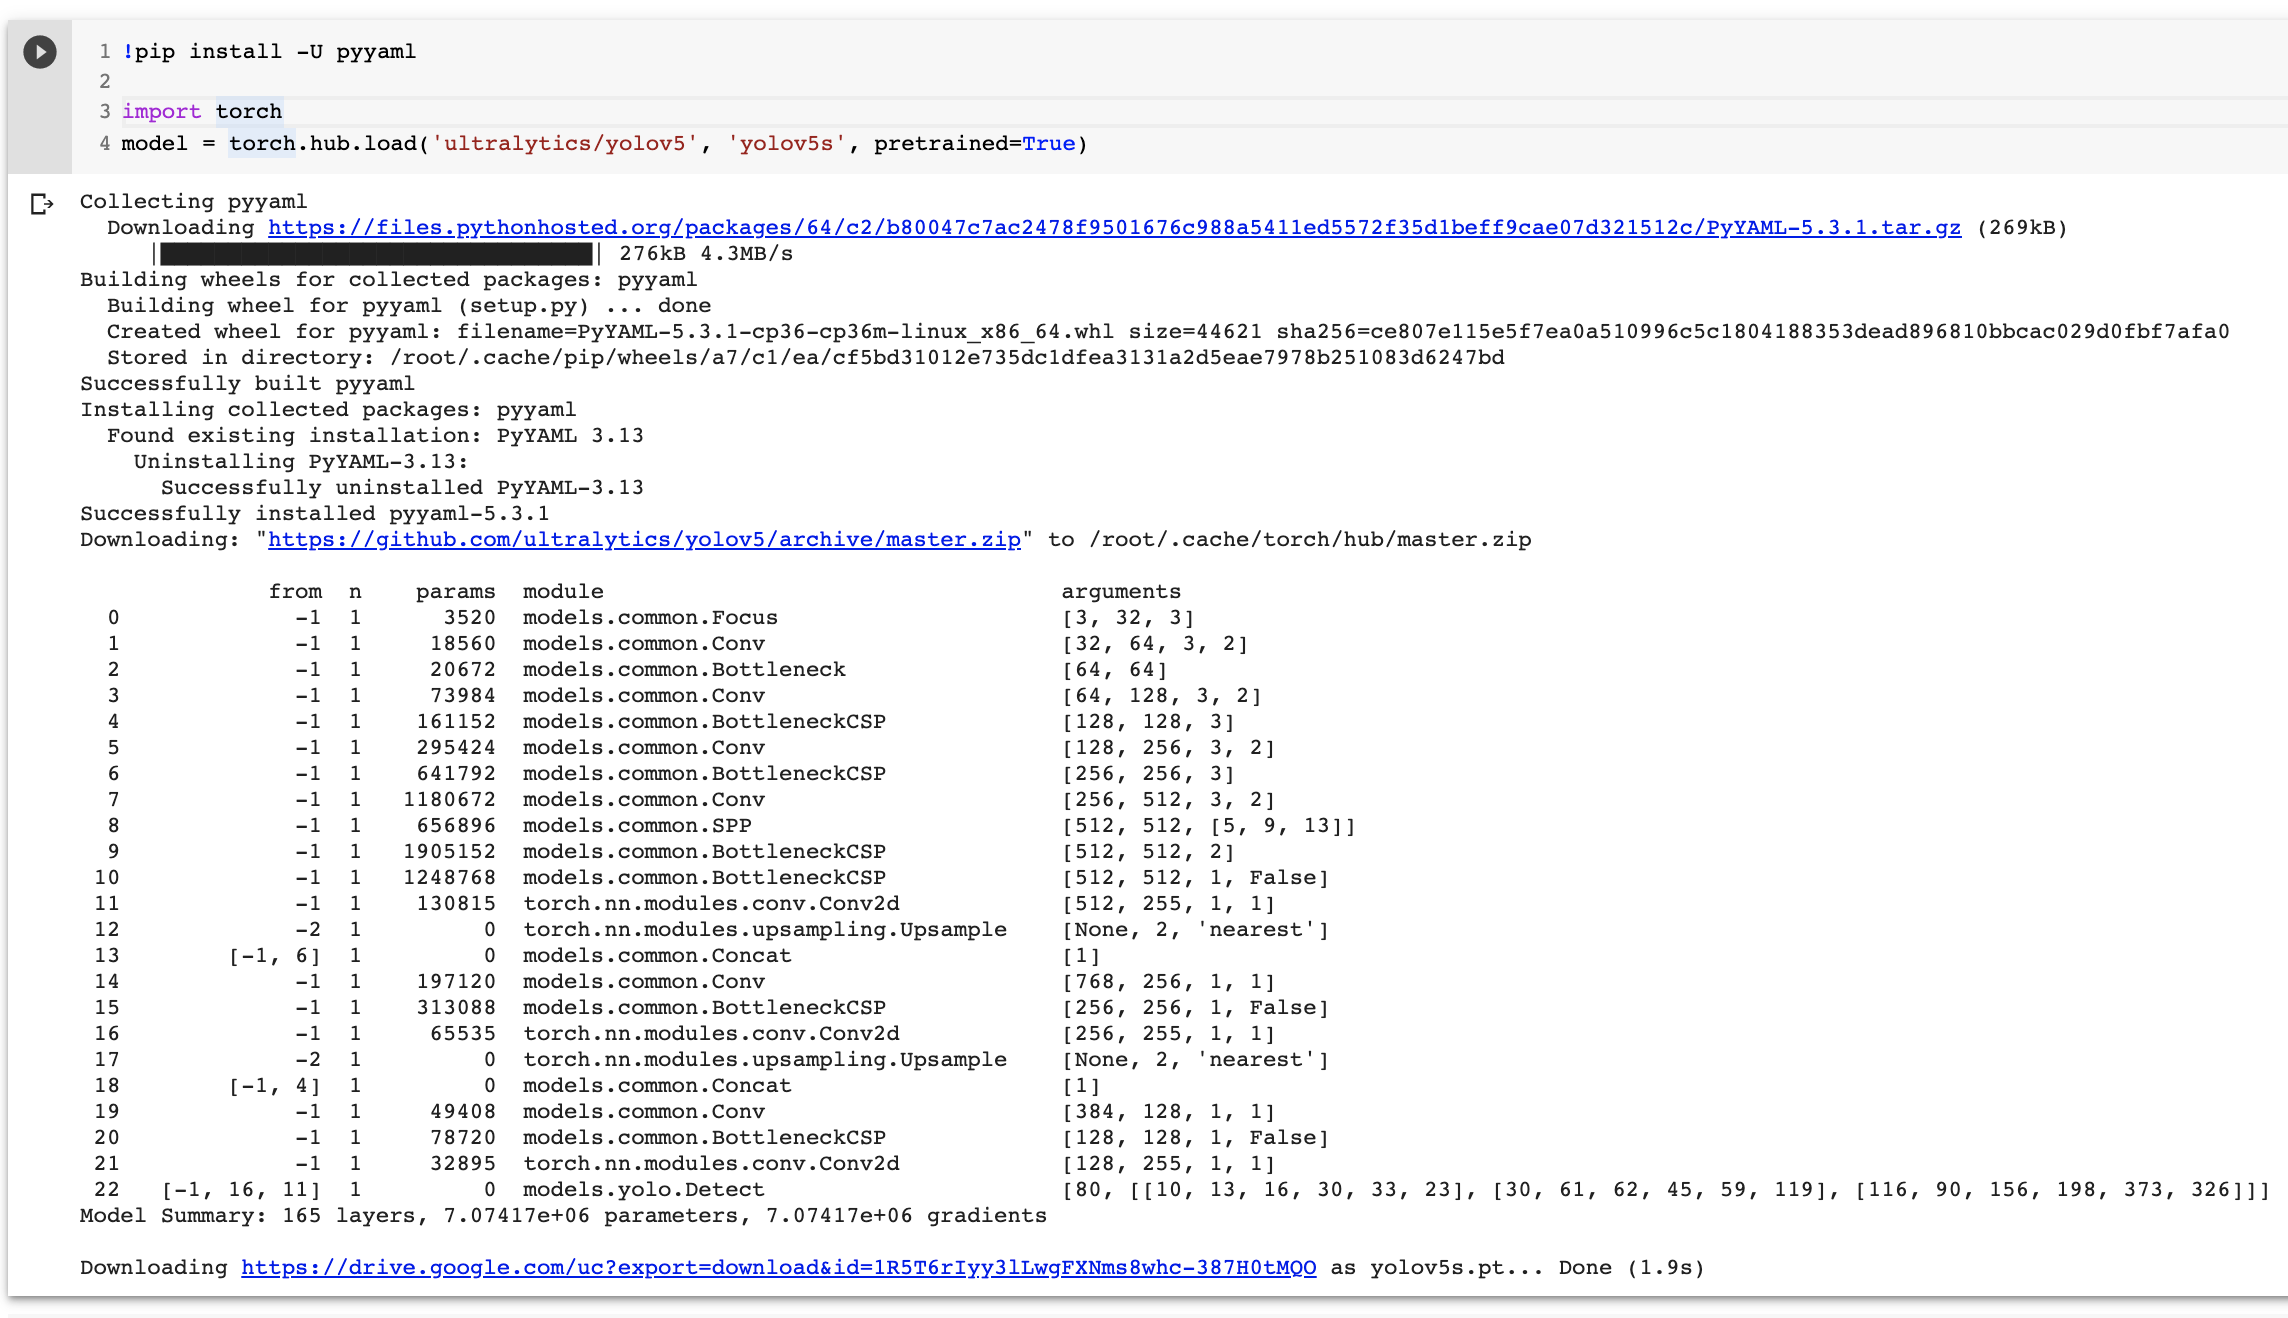
Task: Click code line '!pip install -U pyyaml'
Action: click(x=269, y=52)
